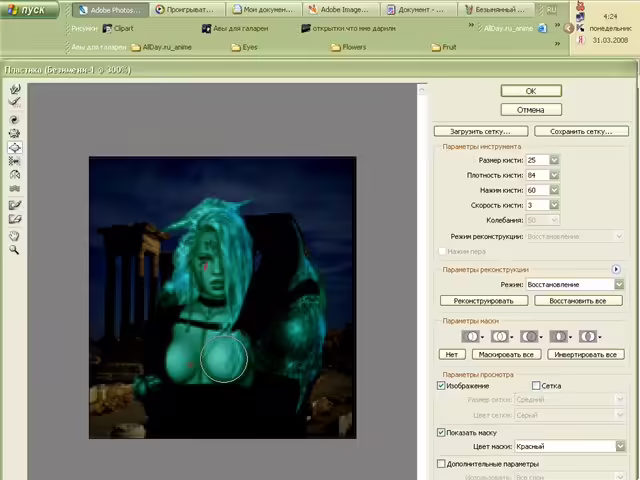This screenshot has height=480, width=640.
Task: Select the Forward Warp tool
Action: click(15, 89)
